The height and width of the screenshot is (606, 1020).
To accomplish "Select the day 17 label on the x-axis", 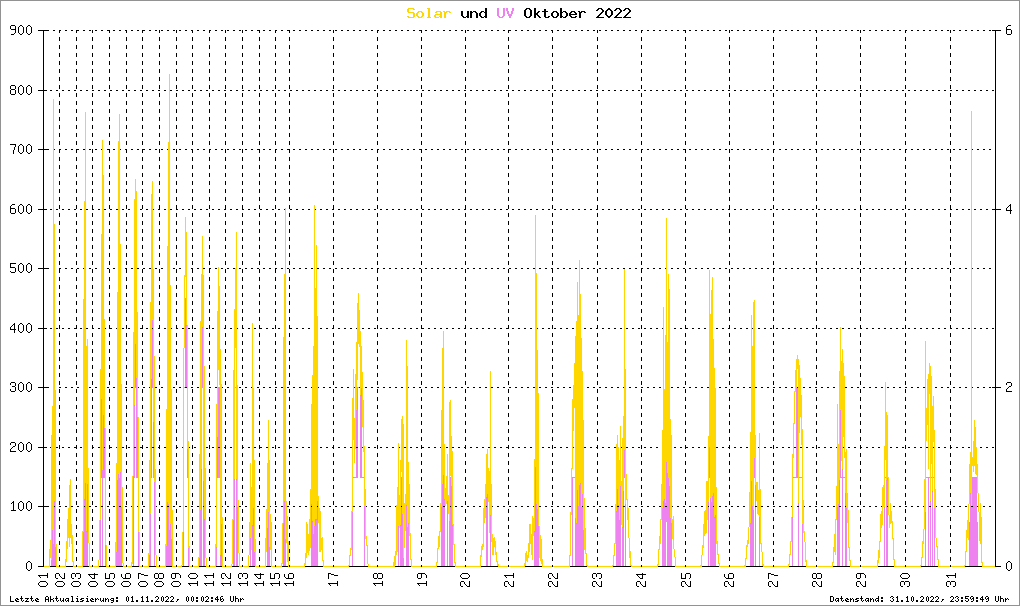I will pyautogui.click(x=335, y=580).
